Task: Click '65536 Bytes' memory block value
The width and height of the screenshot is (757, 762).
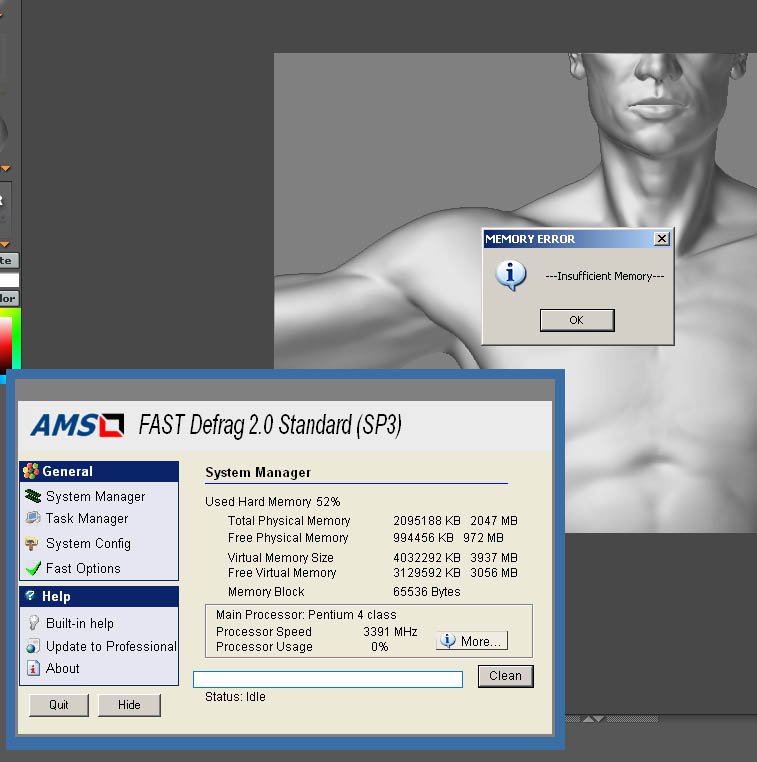Action: (427, 591)
